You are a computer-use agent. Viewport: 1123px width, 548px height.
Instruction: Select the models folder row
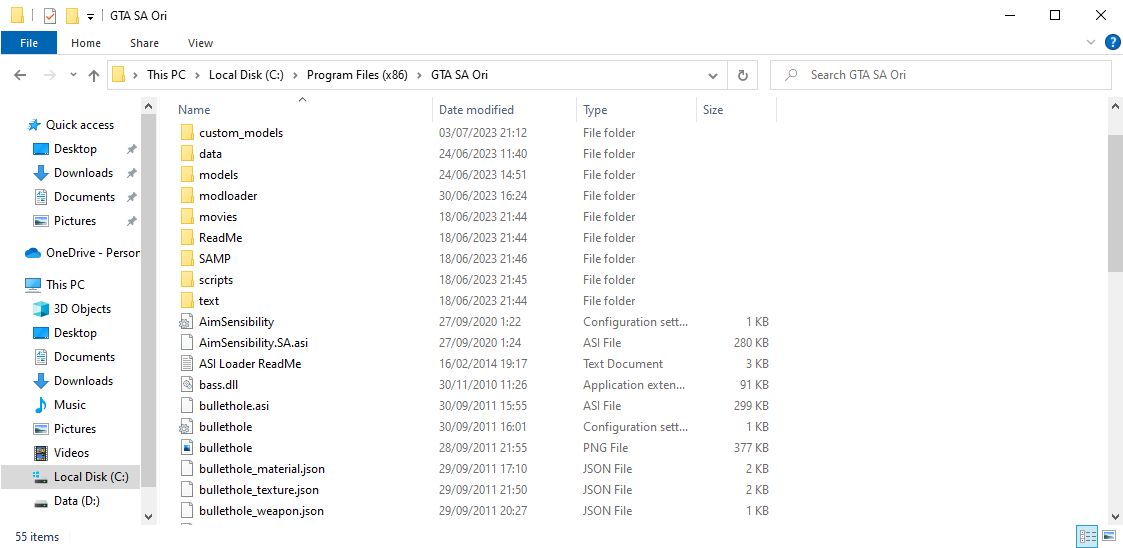tap(473, 175)
